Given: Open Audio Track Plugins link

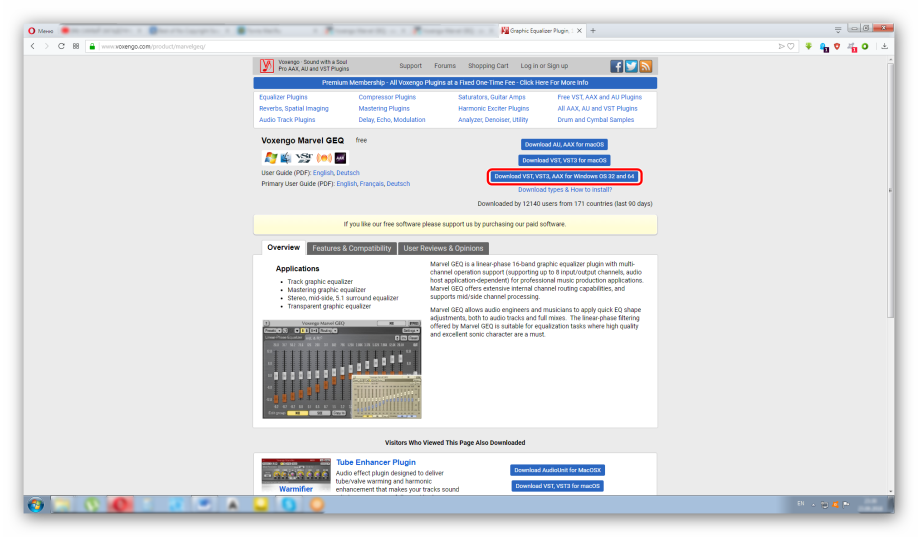Looking at the screenshot, I should 287,119.
